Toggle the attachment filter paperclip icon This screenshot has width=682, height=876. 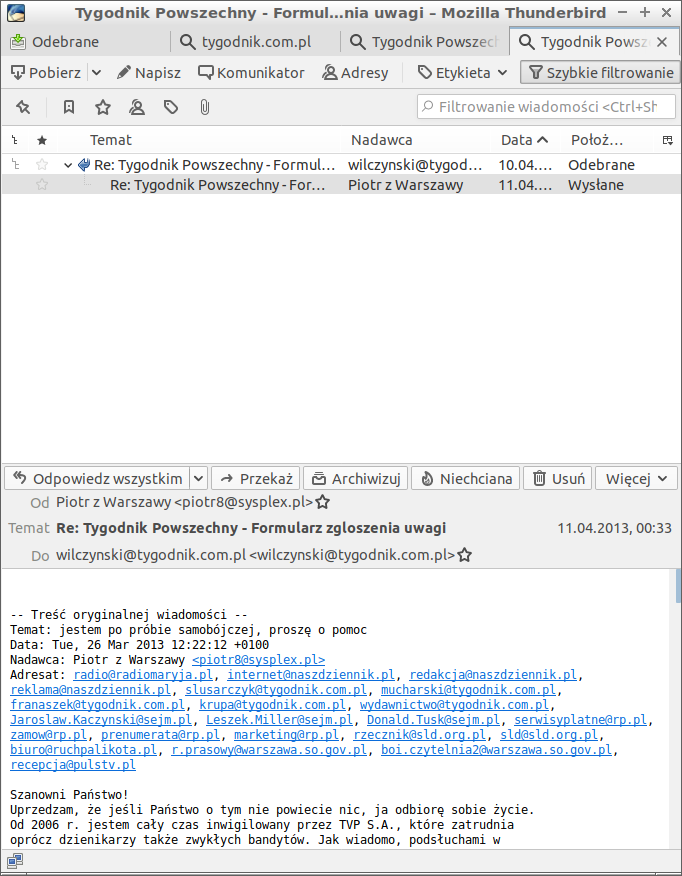(x=204, y=107)
